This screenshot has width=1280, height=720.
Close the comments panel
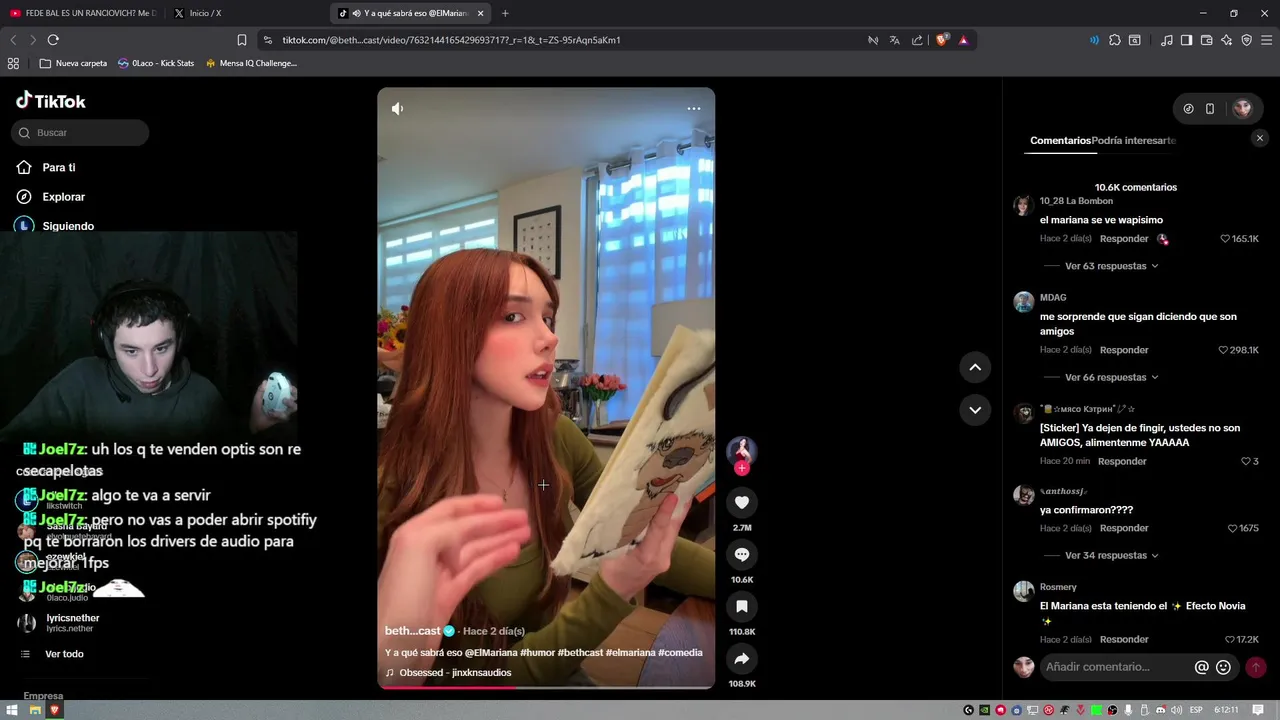pos(1260,139)
